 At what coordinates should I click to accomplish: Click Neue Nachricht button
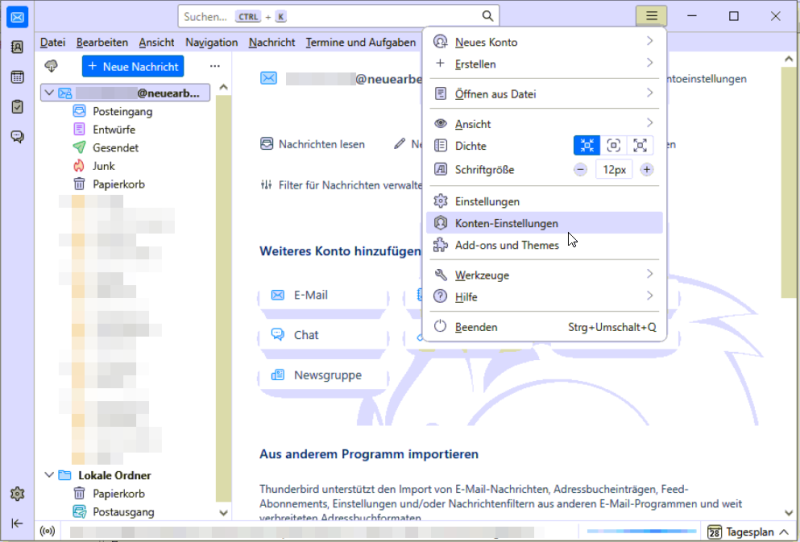pyautogui.click(x=133, y=66)
